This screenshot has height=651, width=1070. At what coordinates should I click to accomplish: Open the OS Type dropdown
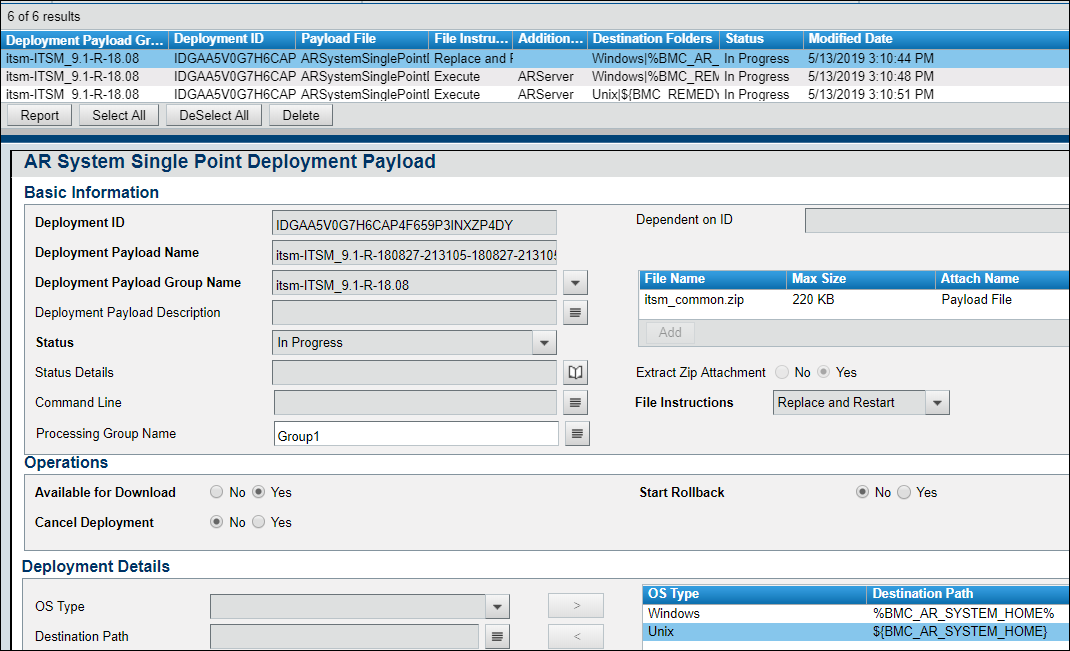[497, 607]
